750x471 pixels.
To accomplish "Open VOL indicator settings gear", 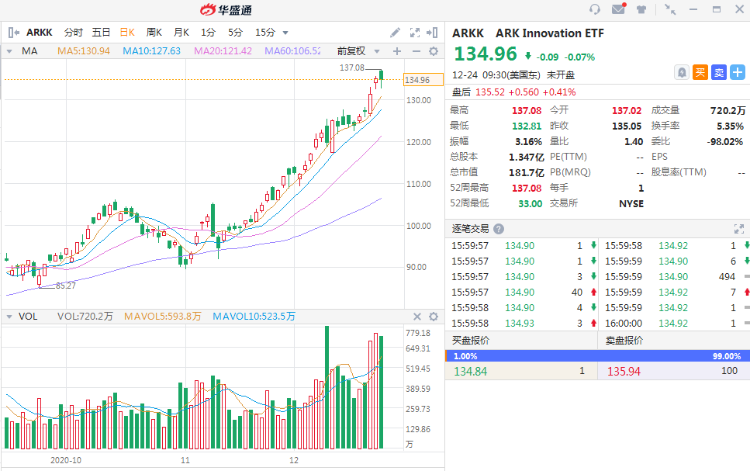I will coord(433,317).
